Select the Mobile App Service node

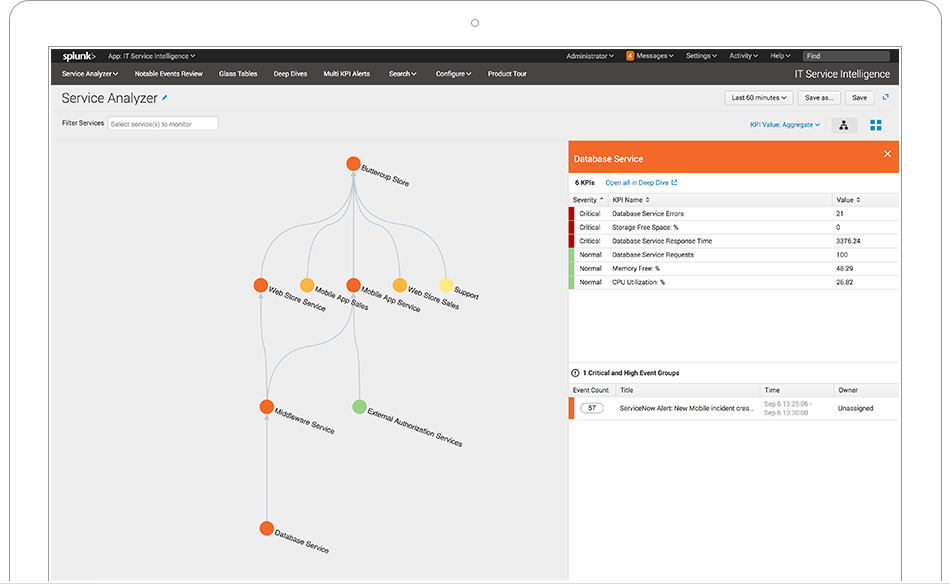[x=353, y=285]
